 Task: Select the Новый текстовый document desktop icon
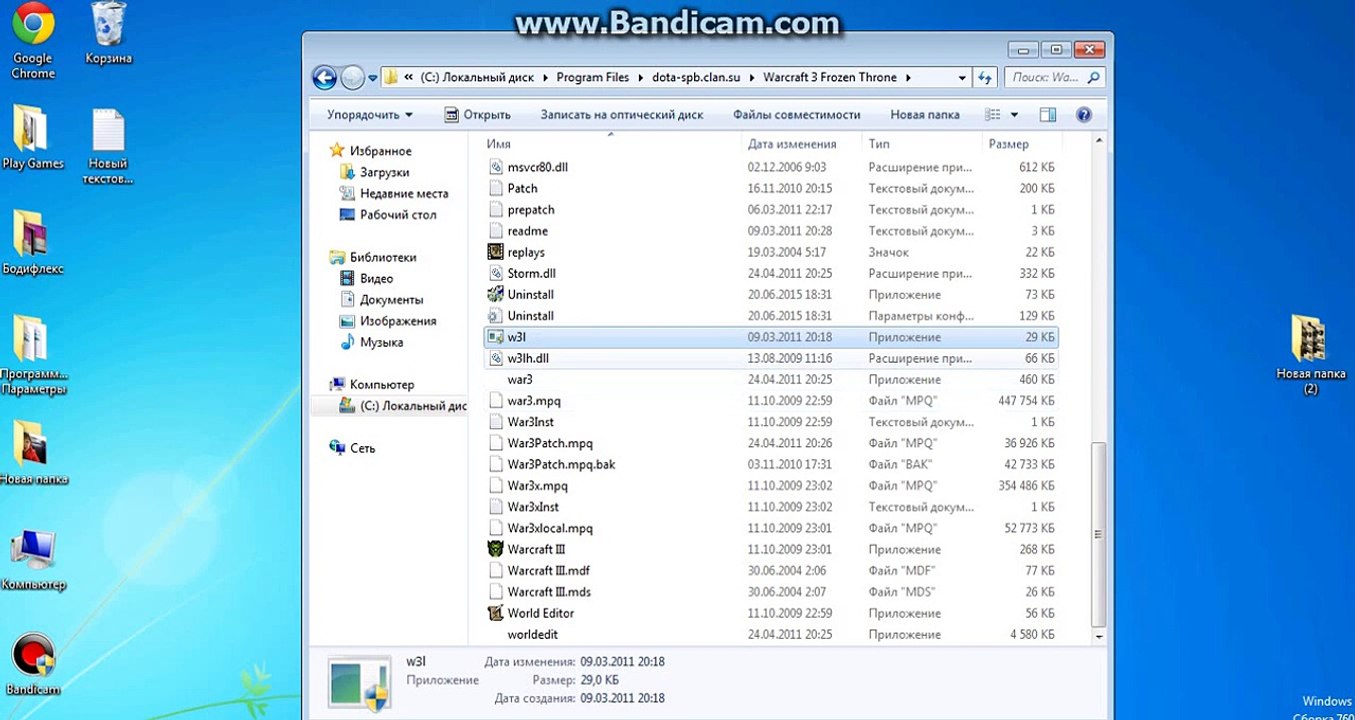pos(108,146)
